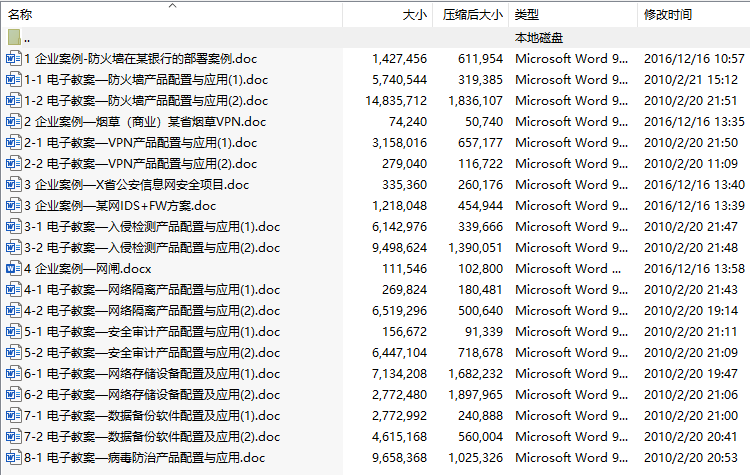Click the size value 6,519,296
750x475 pixels.
pyautogui.click(x=399, y=311)
